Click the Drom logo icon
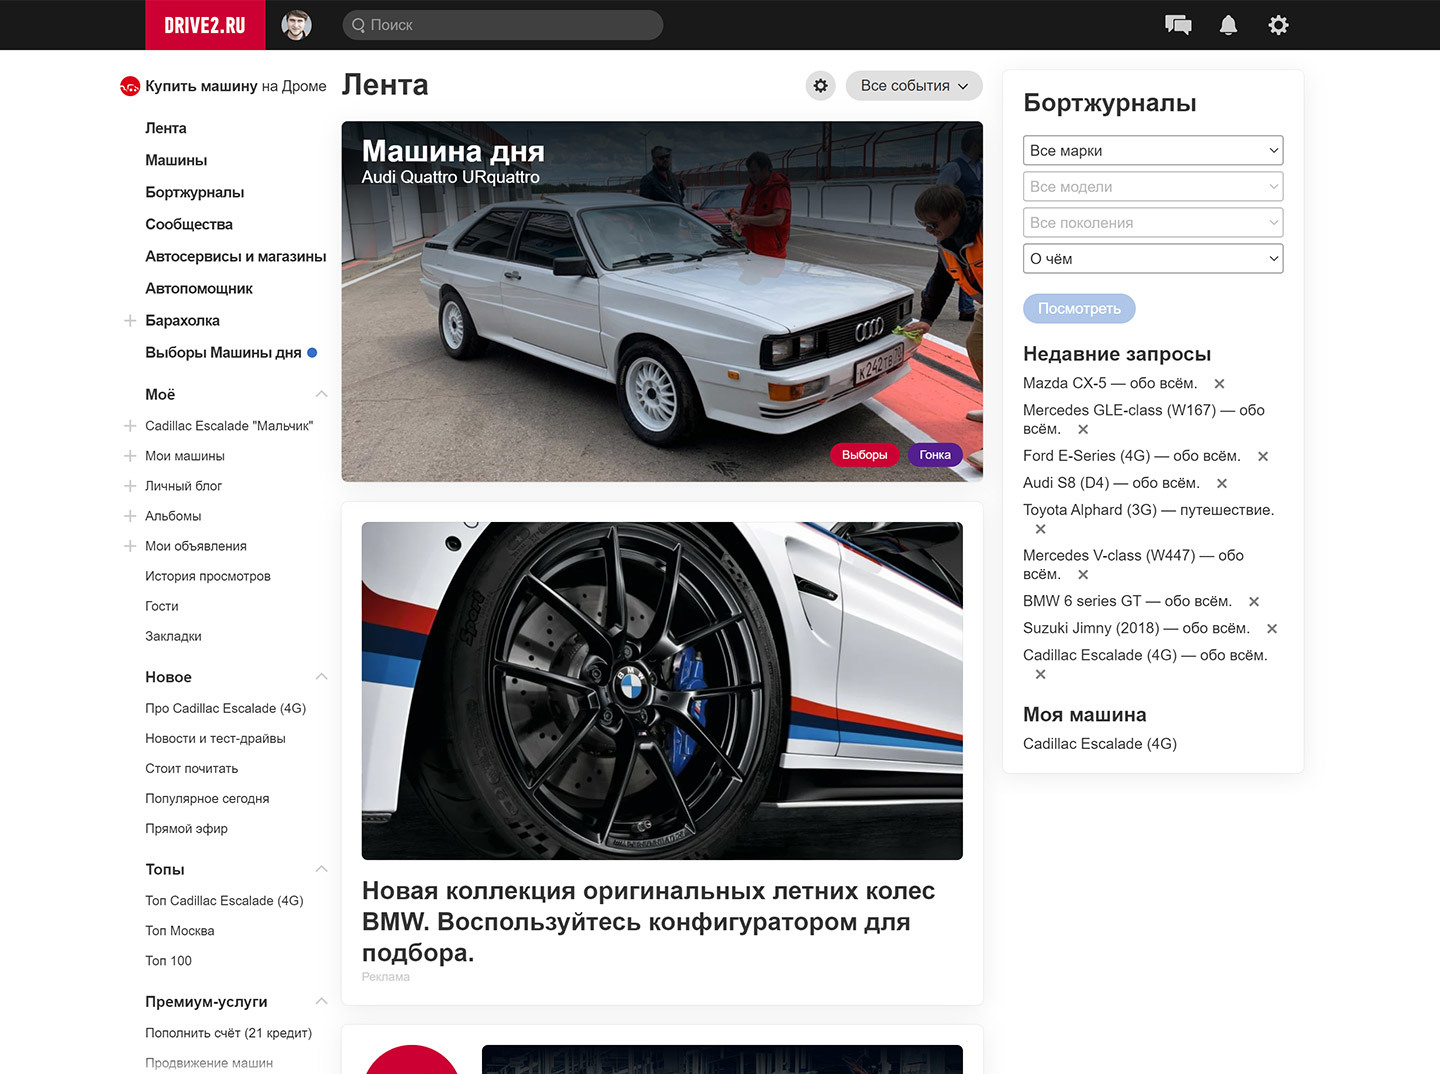Image resolution: width=1440 pixels, height=1074 pixels. point(130,86)
